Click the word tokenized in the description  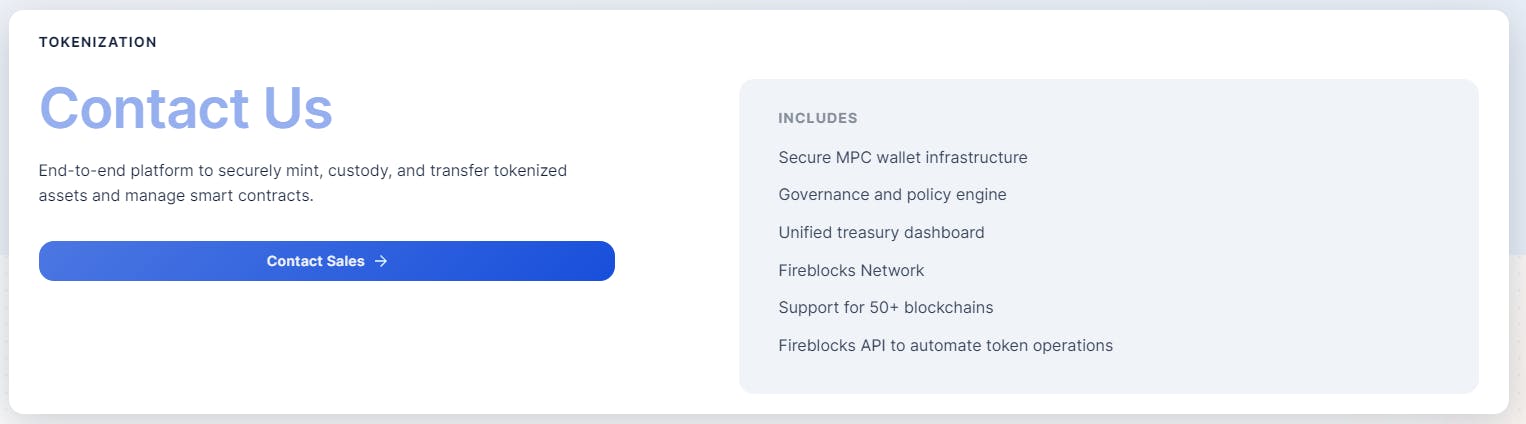[x=530, y=171]
